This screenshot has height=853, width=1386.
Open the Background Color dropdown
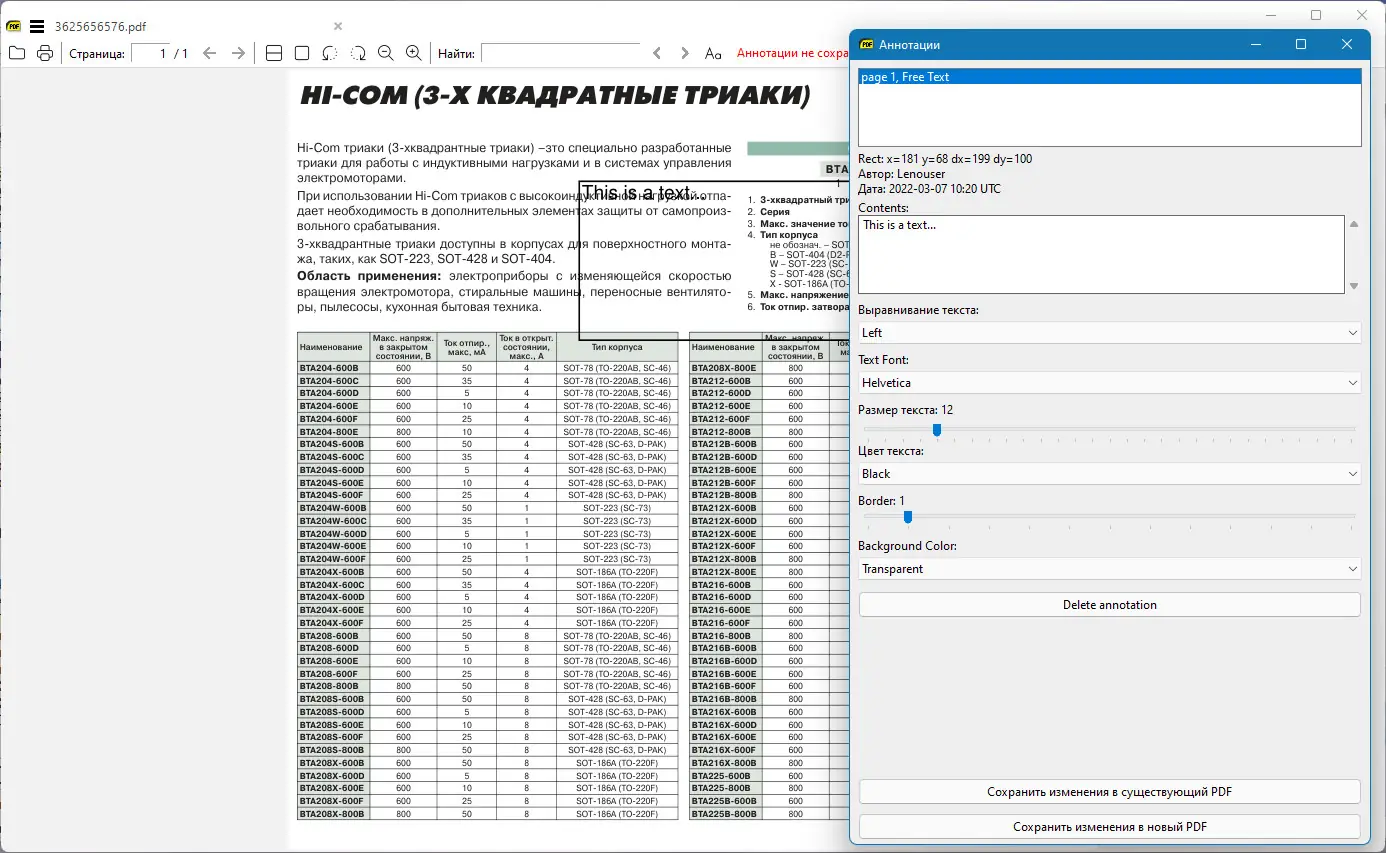[1109, 569]
